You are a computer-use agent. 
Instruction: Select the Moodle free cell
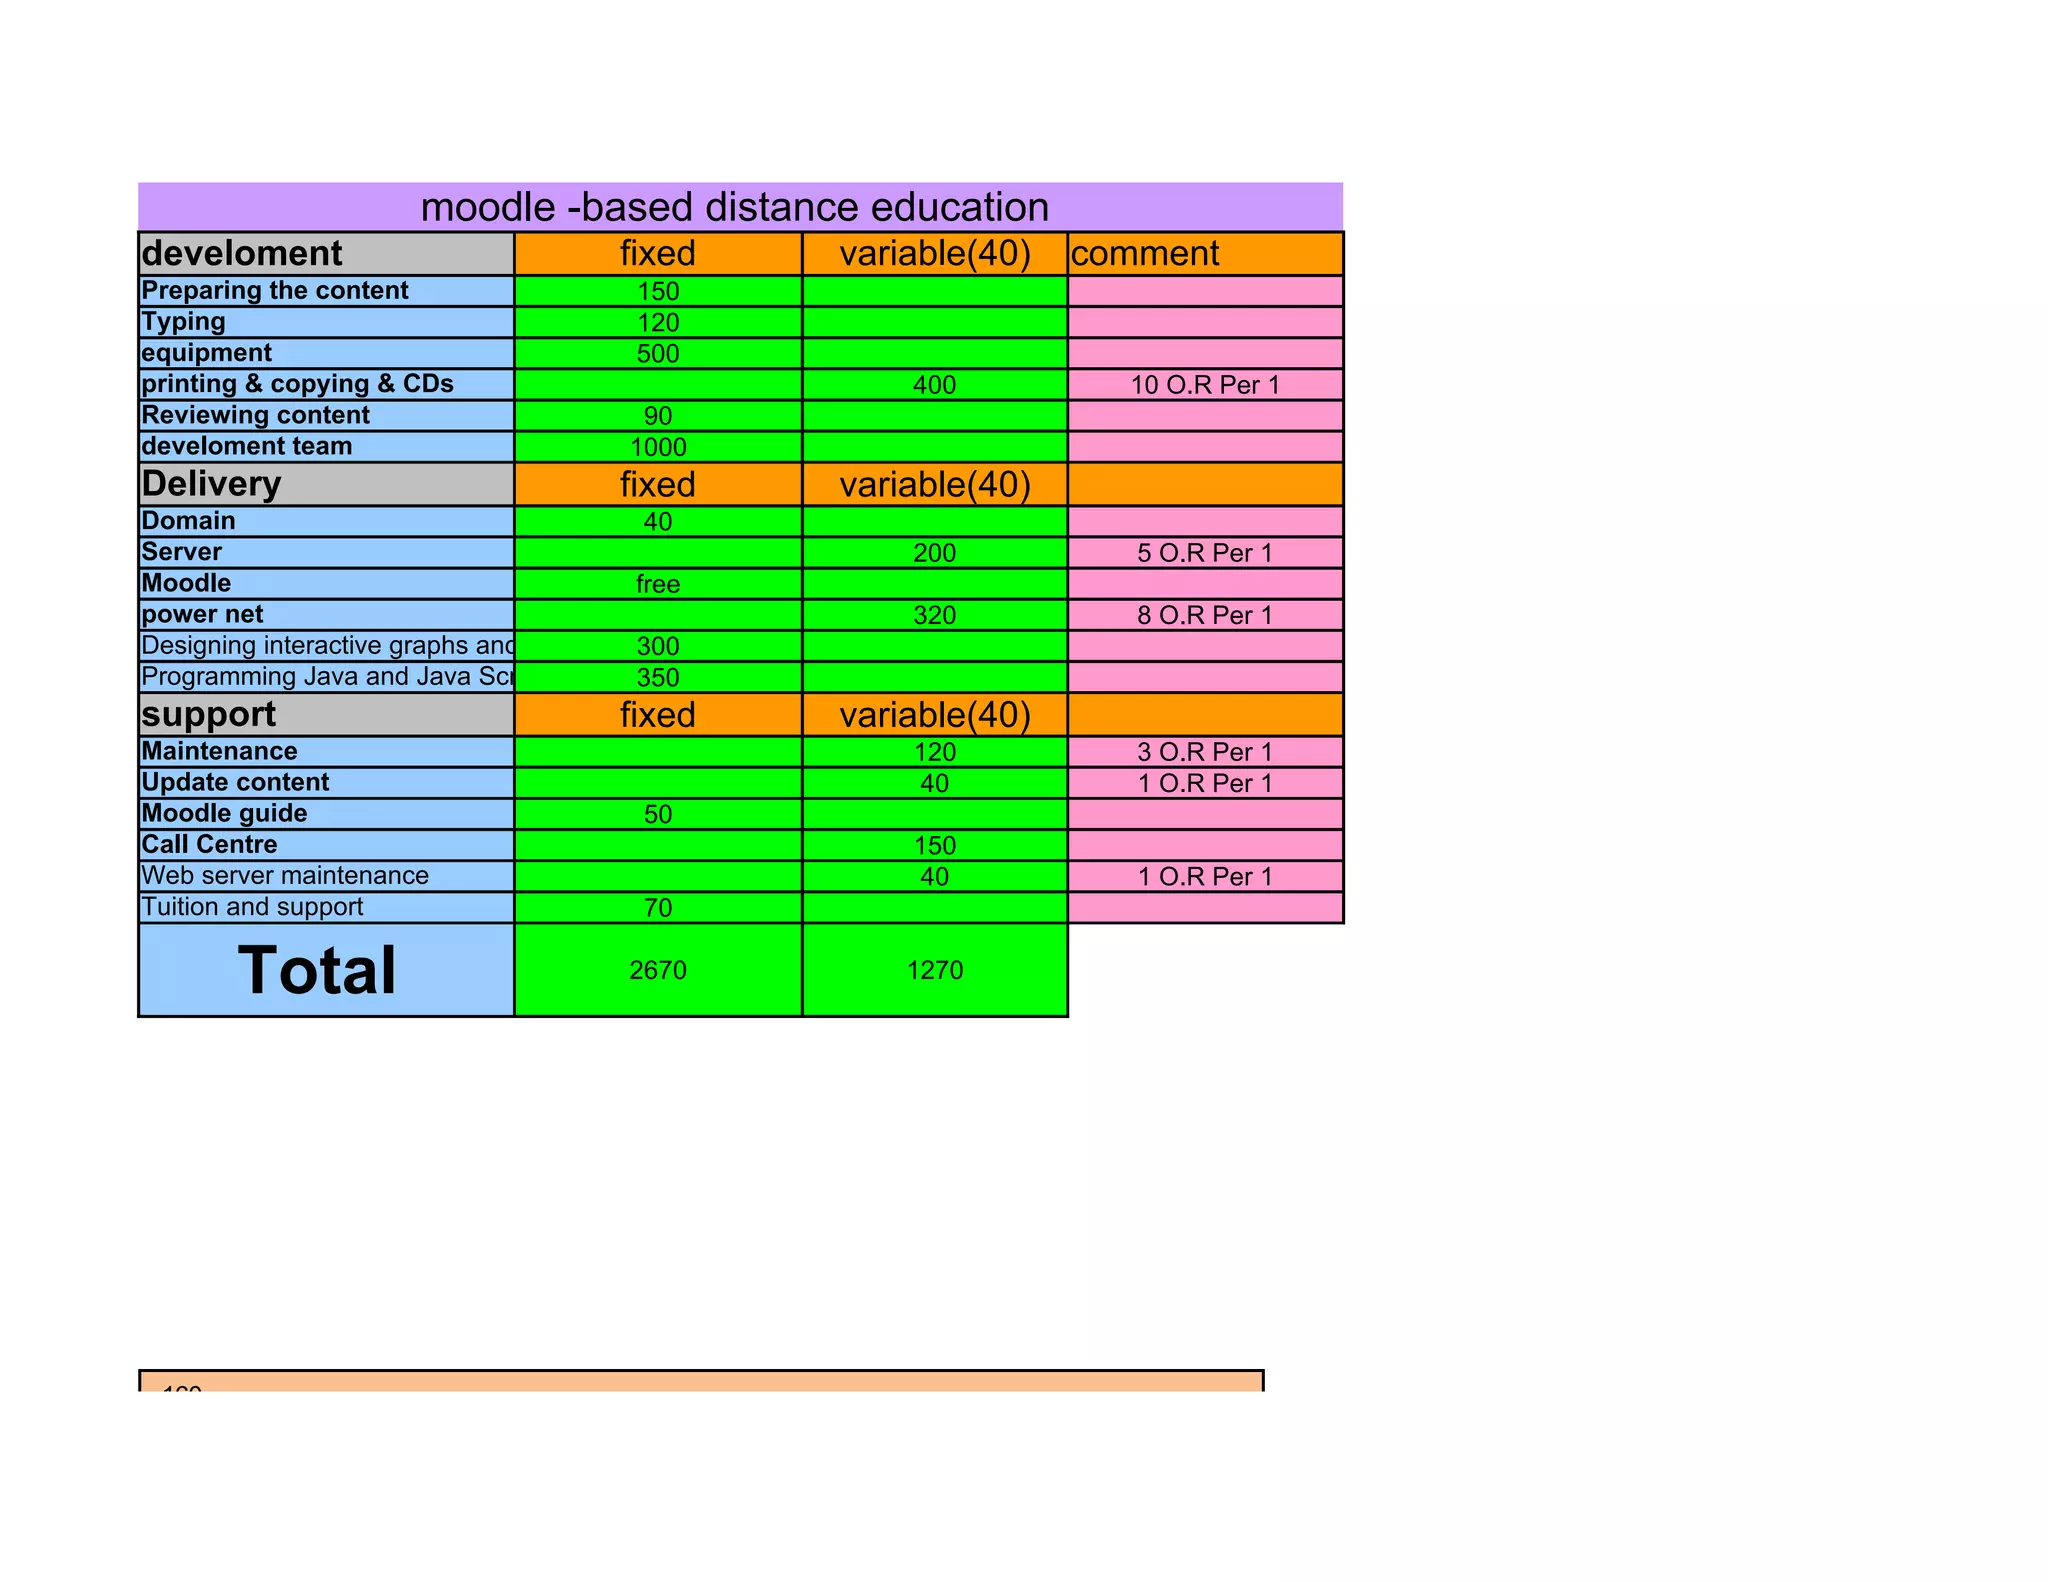pyautogui.click(x=657, y=584)
